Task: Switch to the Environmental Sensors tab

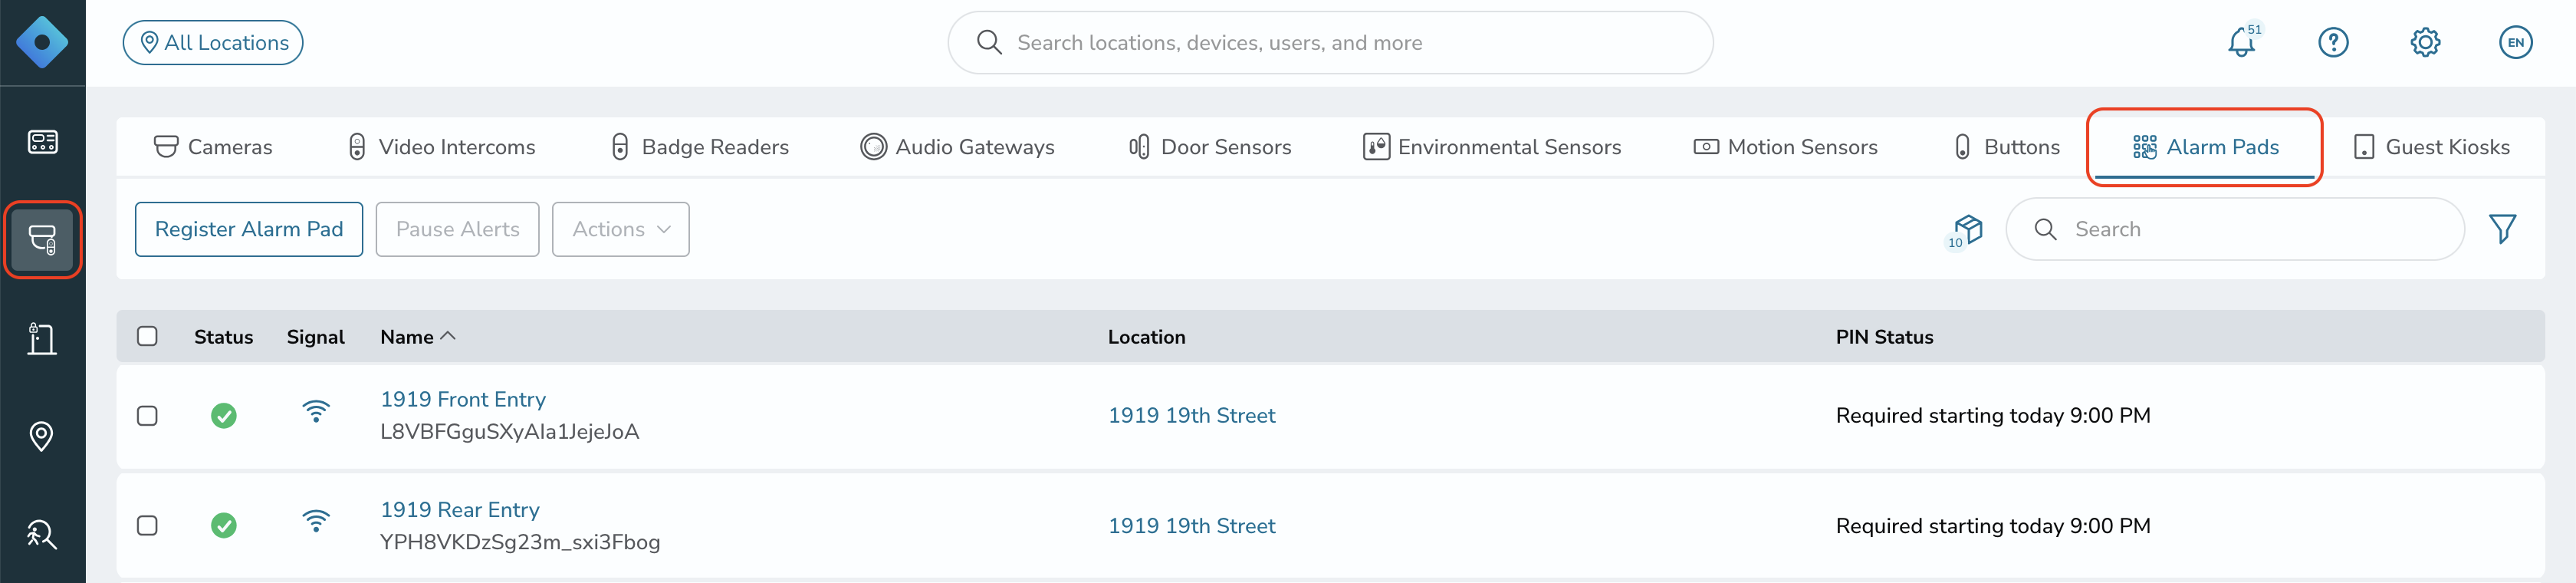Action: [x=1492, y=147]
